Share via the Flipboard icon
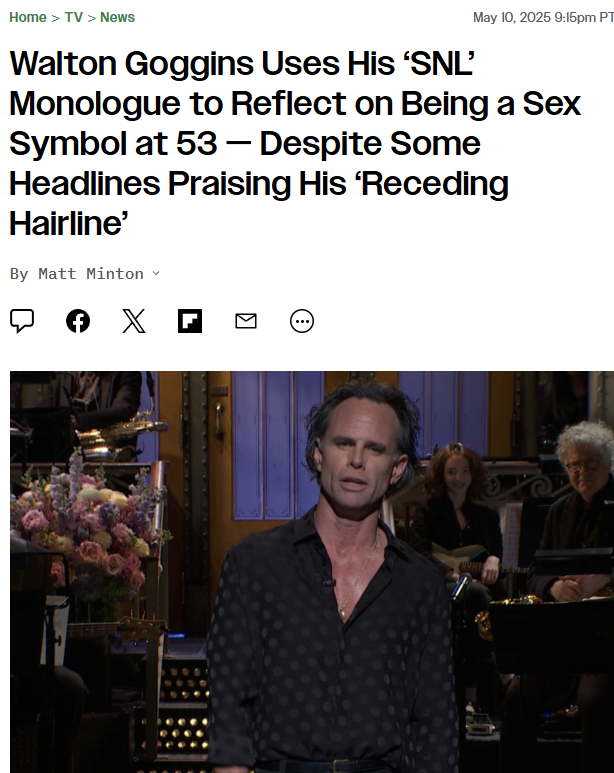 pos(190,321)
